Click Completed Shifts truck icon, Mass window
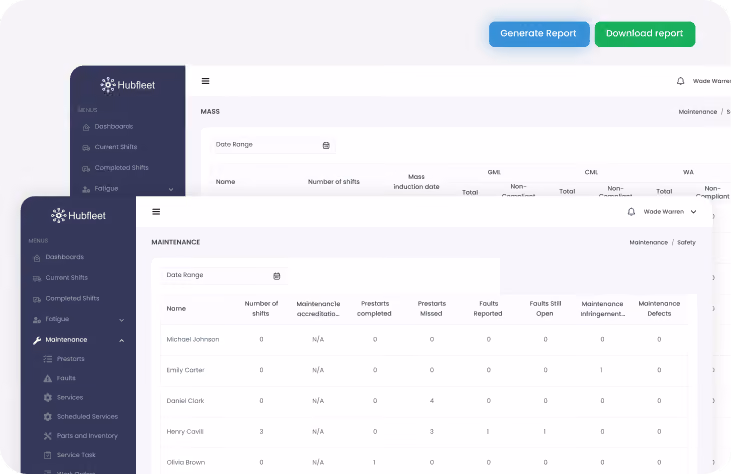The width and height of the screenshot is (731, 474). [x=86, y=169]
